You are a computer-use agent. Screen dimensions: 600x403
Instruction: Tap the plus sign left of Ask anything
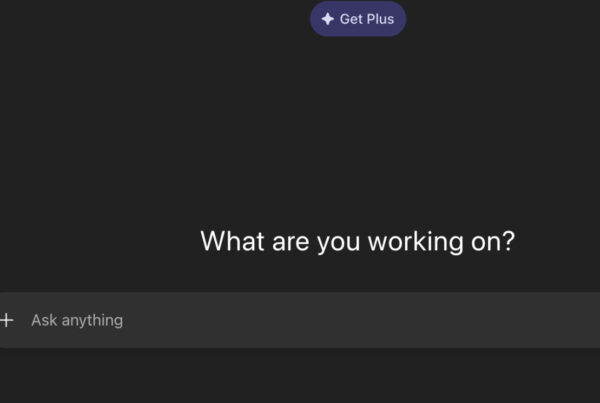(x=7, y=320)
